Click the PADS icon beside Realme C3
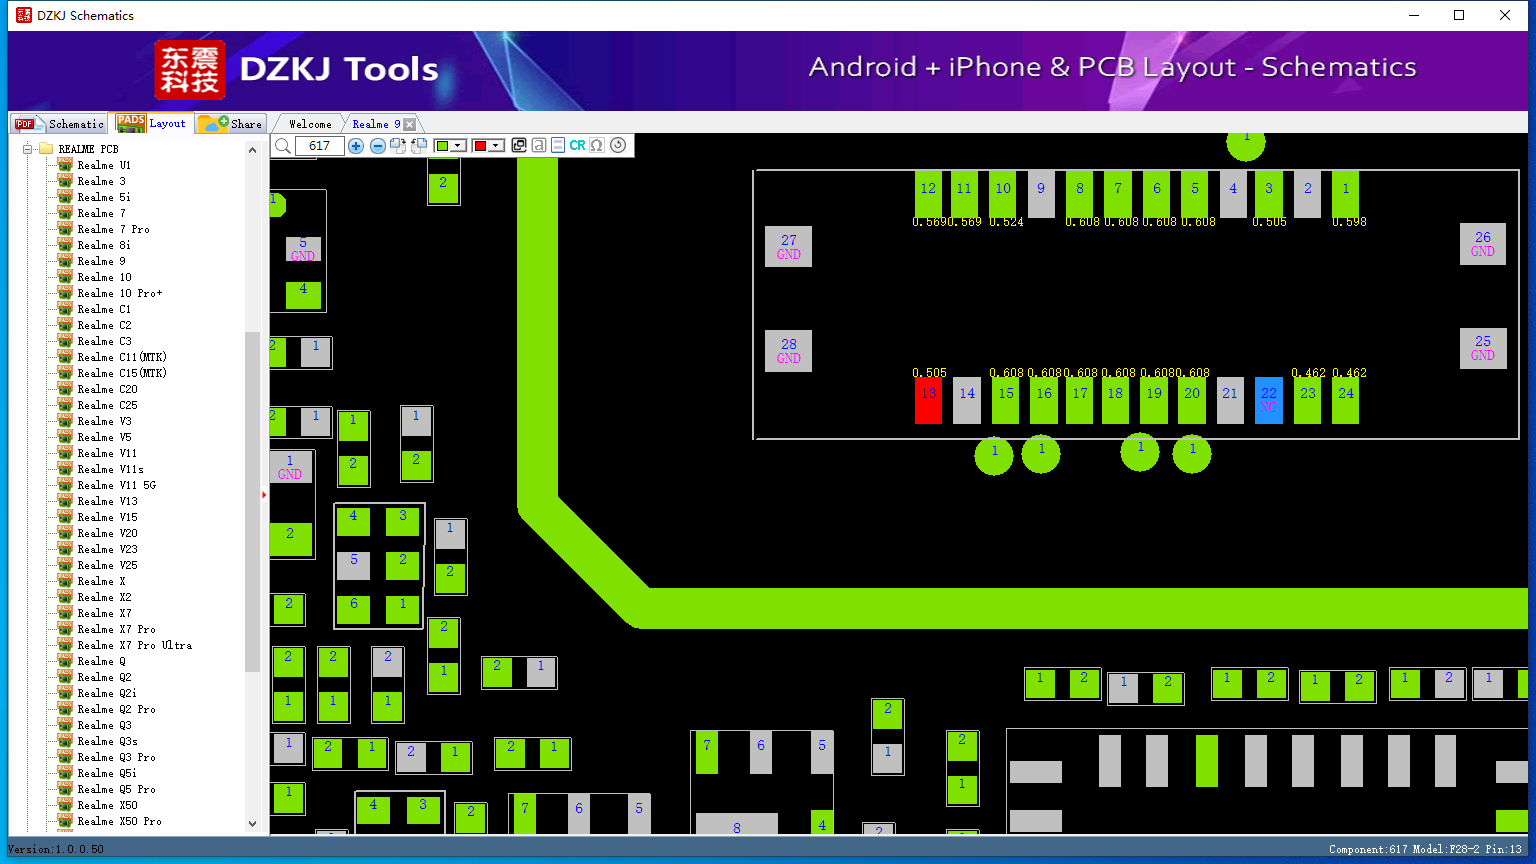The height and width of the screenshot is (864, 1536). point(65,340)
